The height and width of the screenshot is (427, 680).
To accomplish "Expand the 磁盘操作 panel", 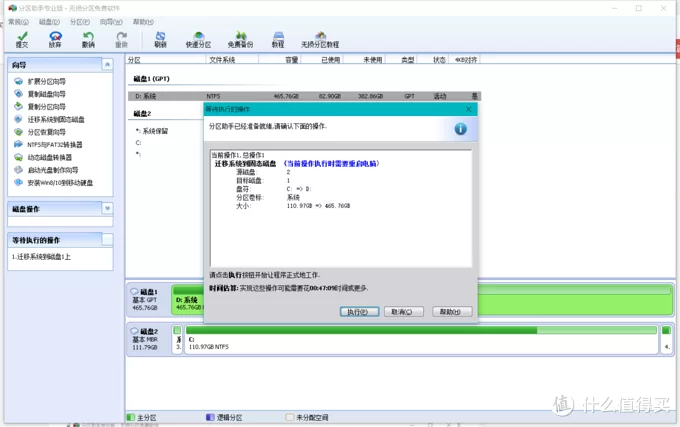I will [x=108, y=209].
